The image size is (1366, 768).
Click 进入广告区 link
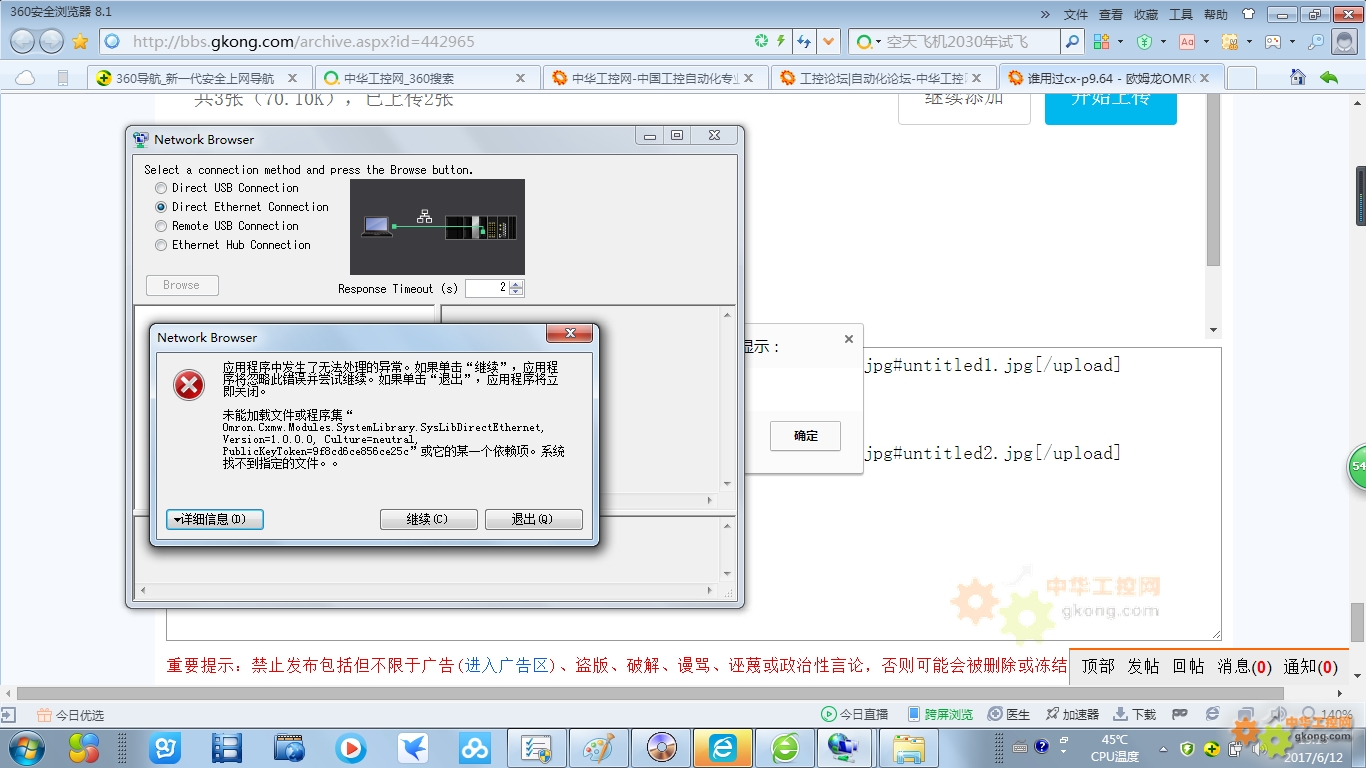coord(509,666)
